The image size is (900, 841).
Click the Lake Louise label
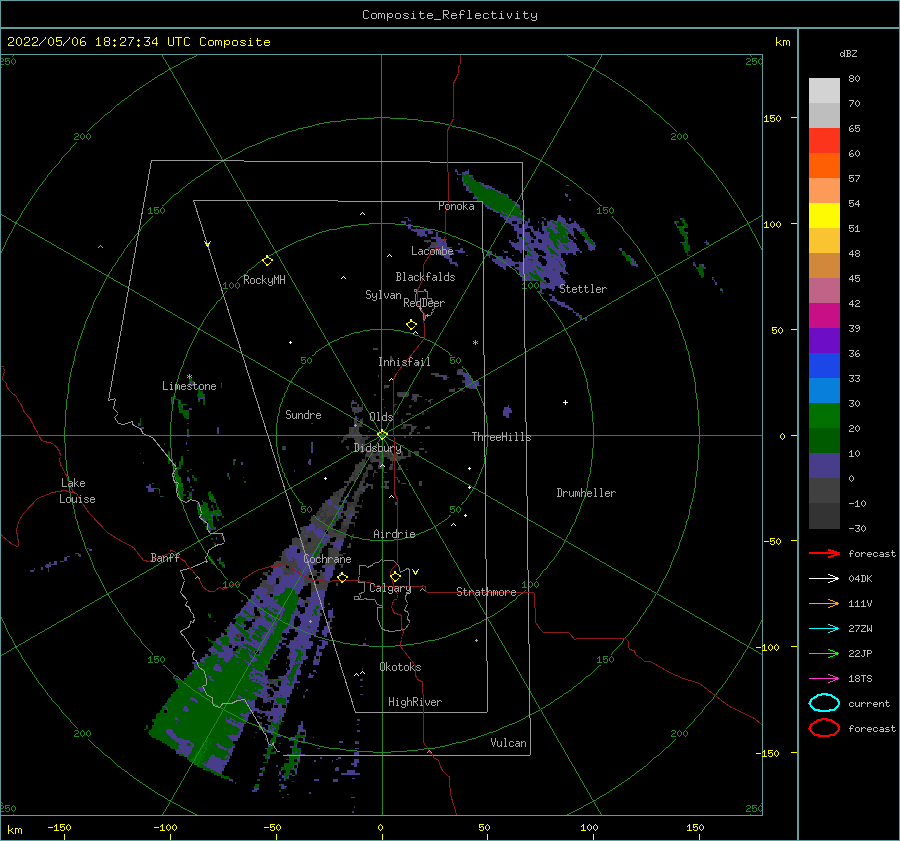pos(77,491)
